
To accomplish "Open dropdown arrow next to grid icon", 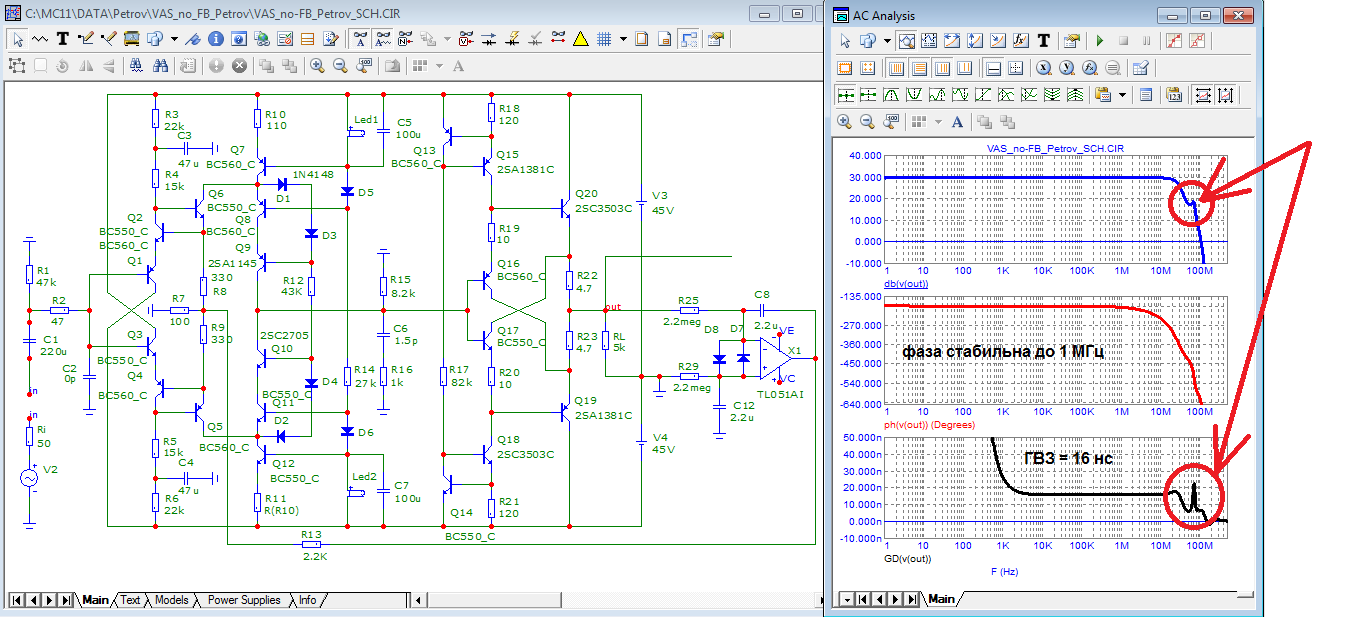I will click(x=623, y=39).
